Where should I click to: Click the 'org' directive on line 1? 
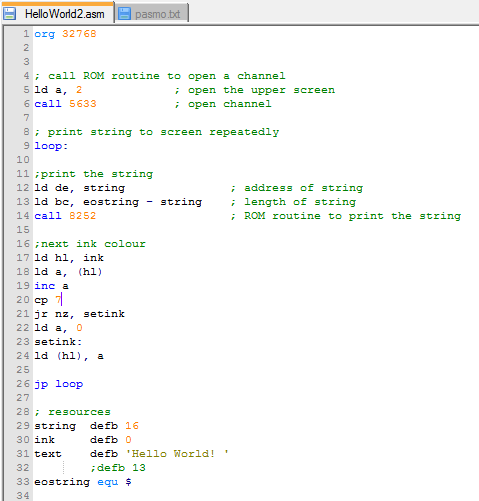45,34
